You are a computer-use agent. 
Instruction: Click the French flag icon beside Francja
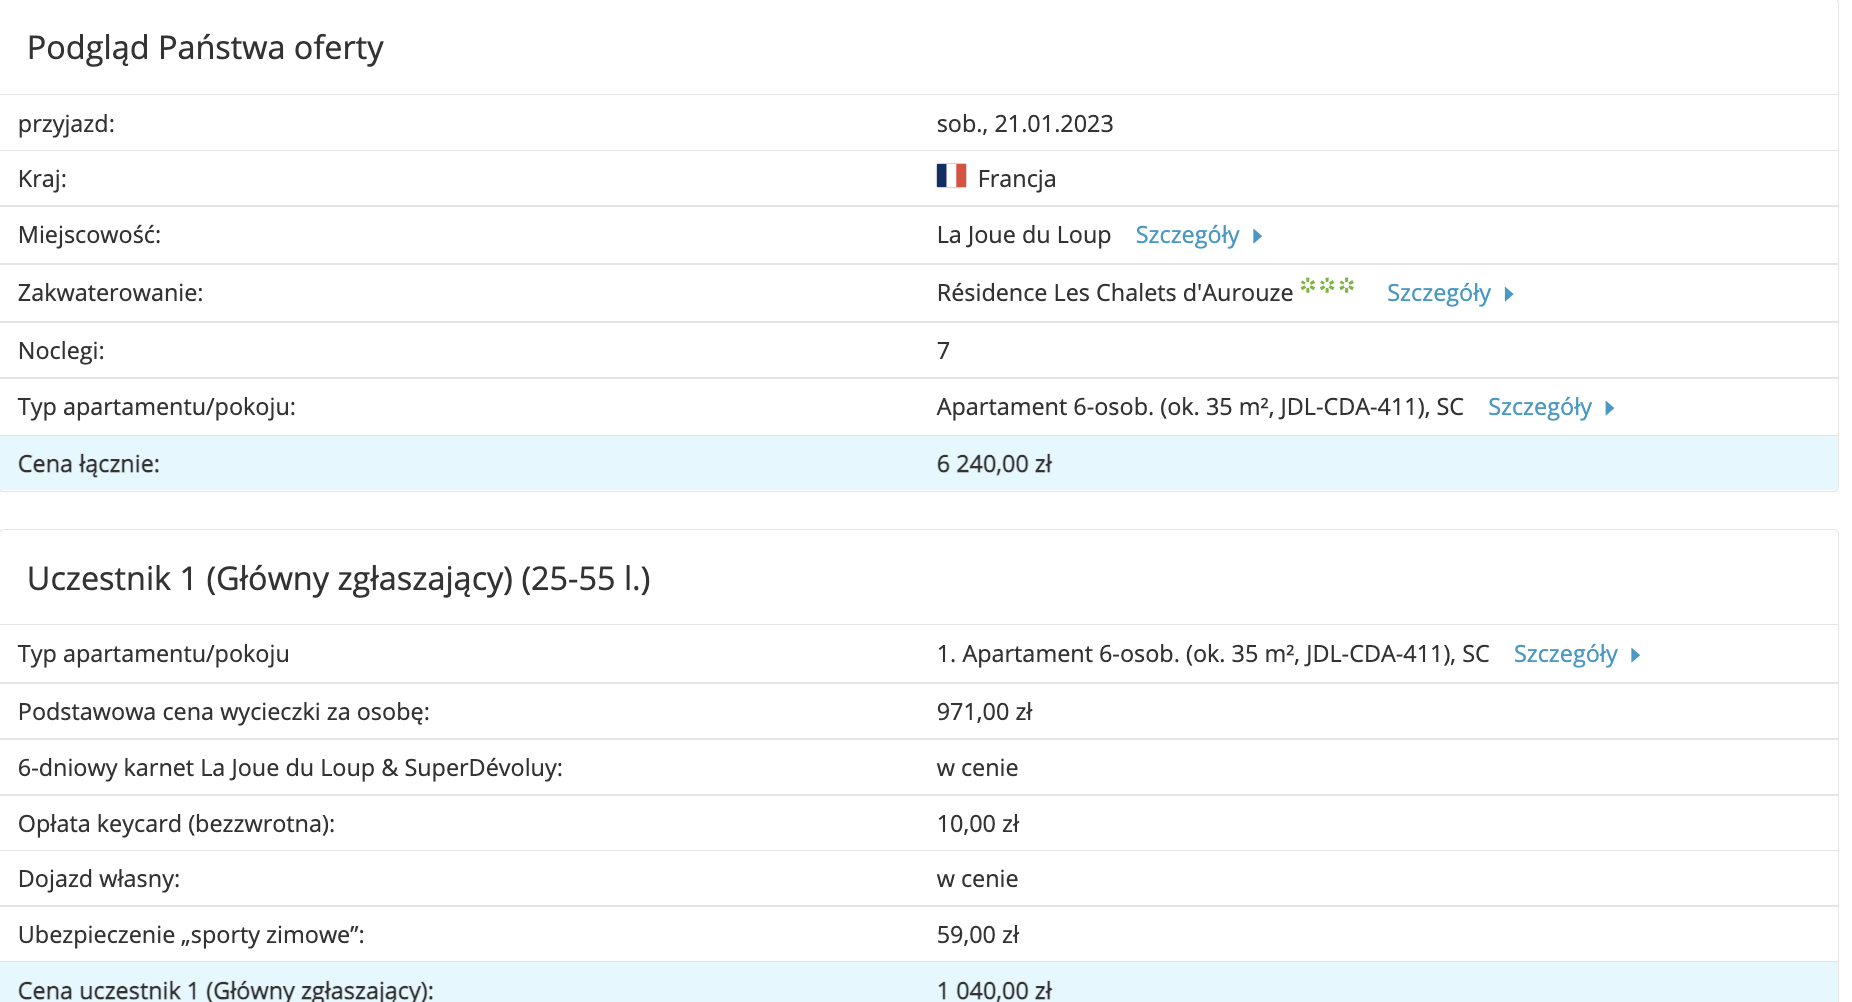point(951,177)
